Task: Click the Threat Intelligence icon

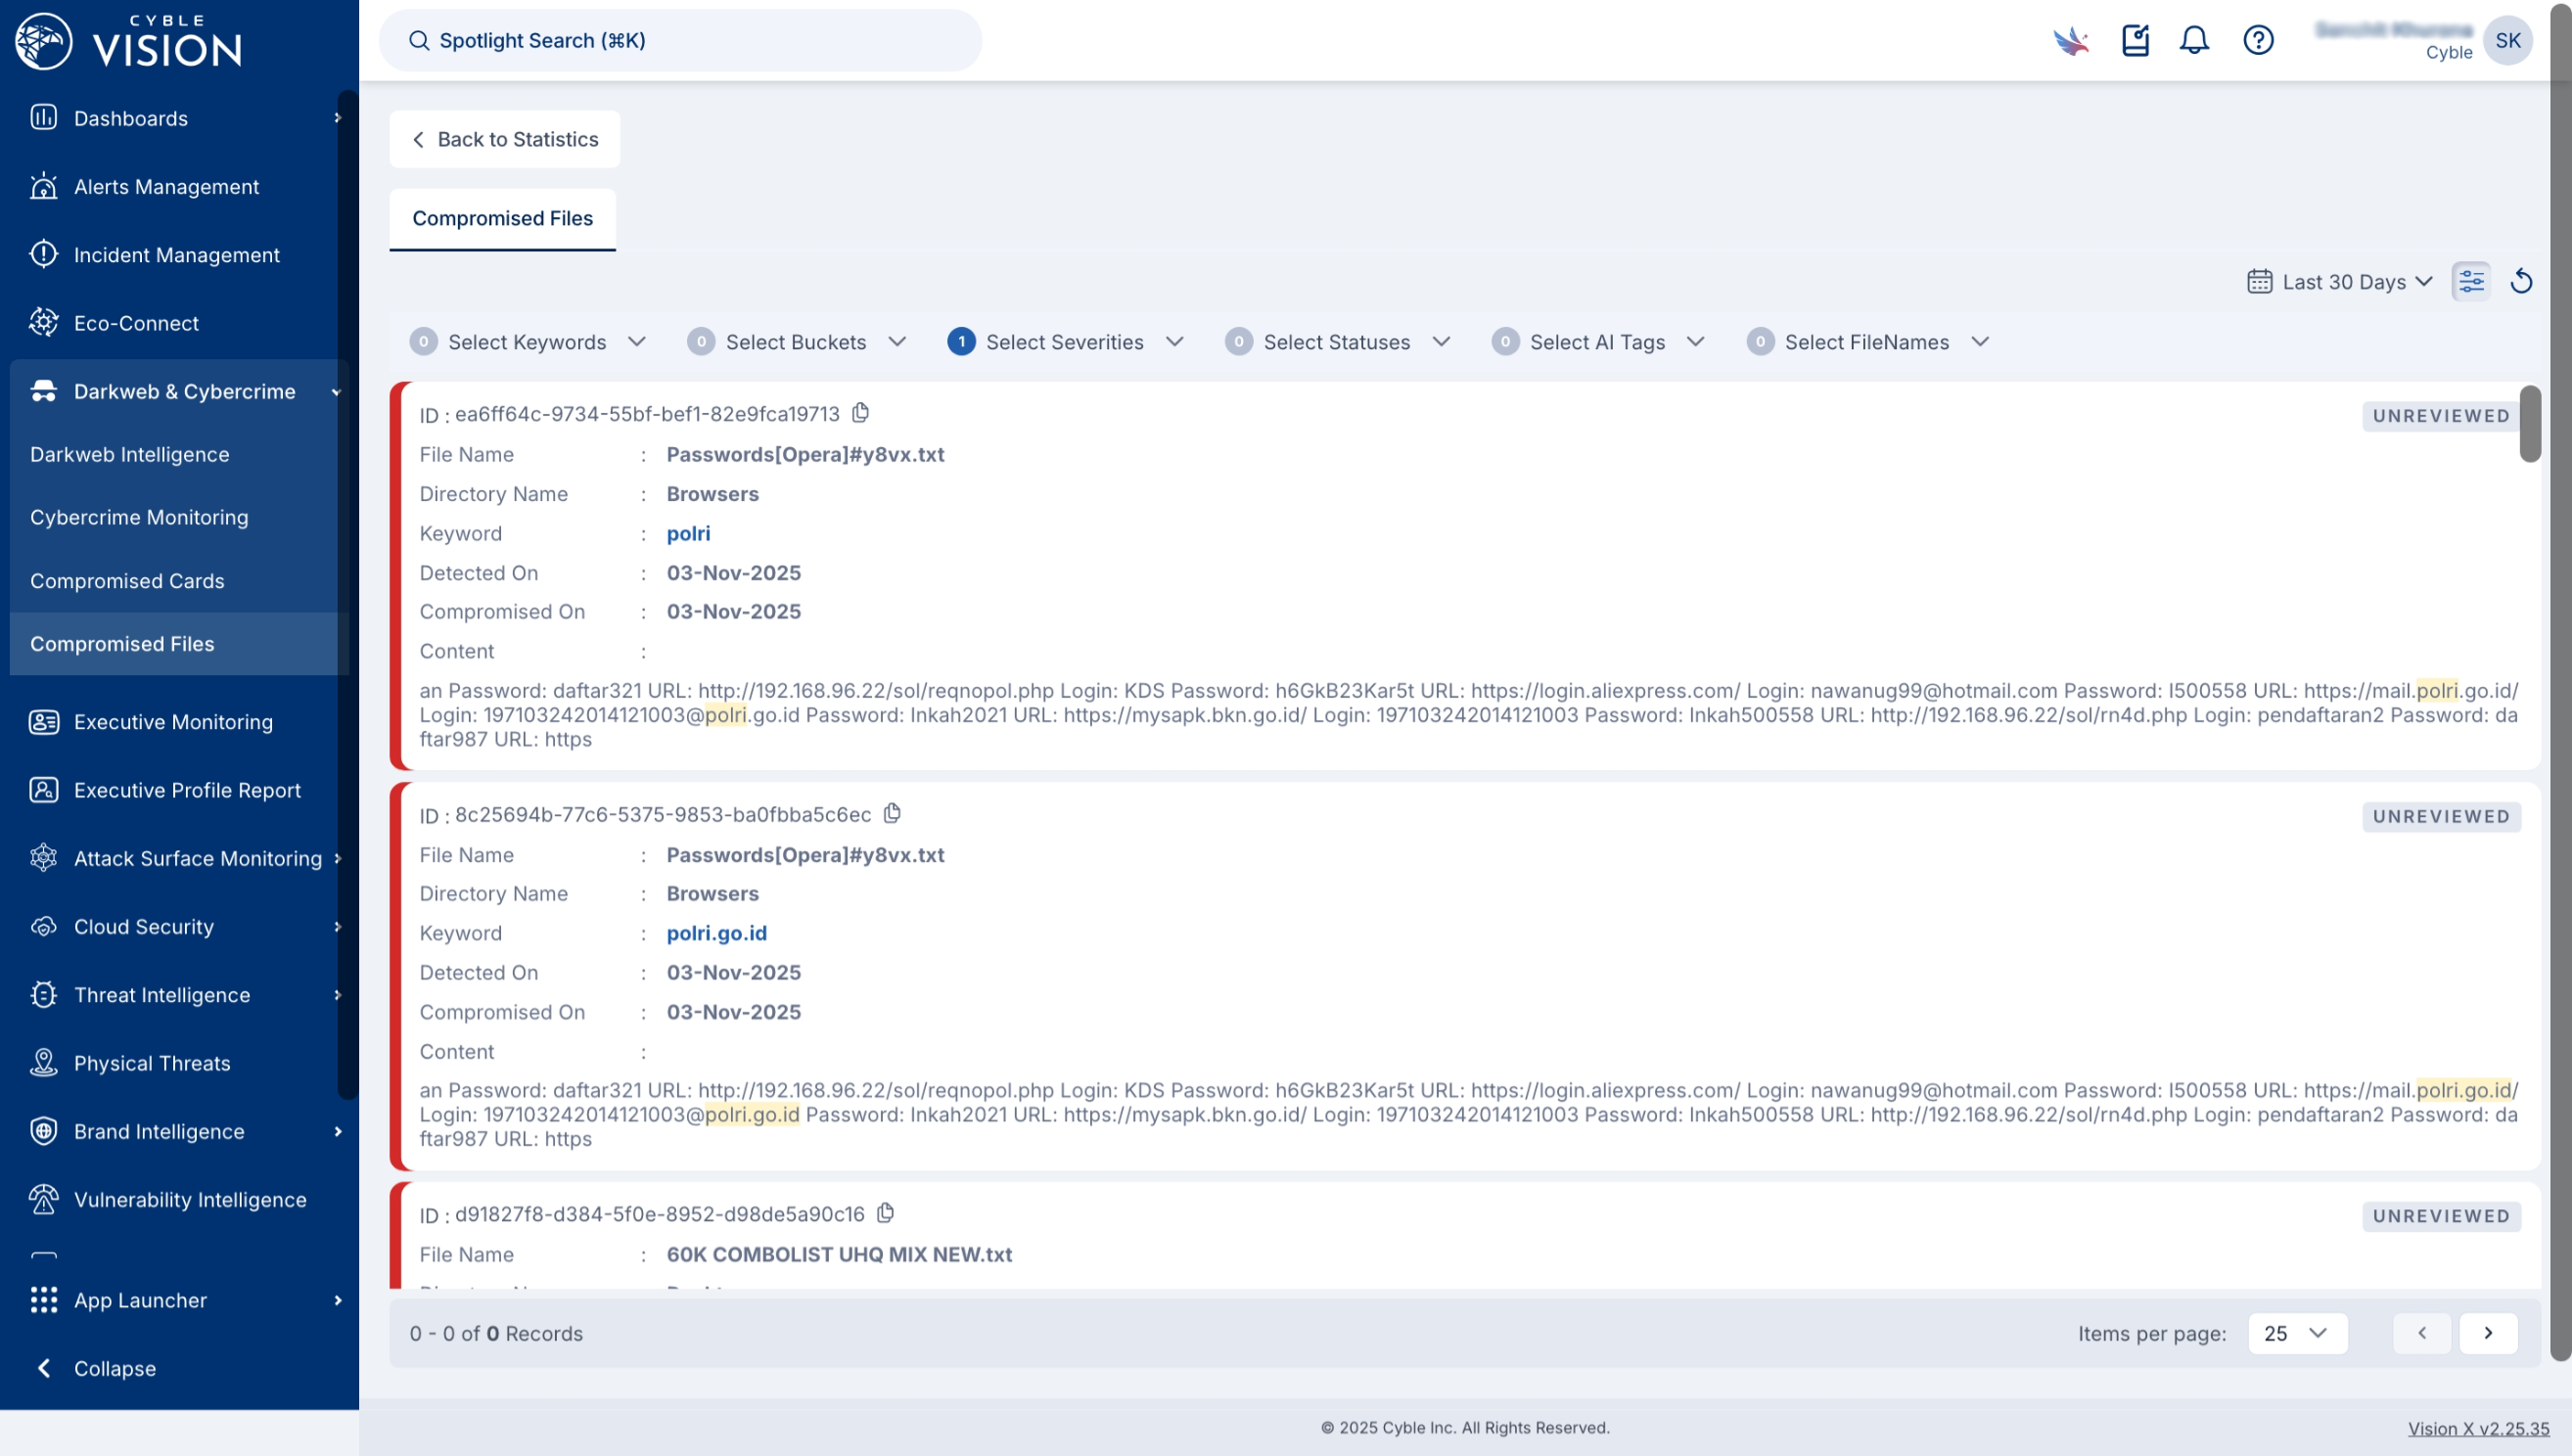Action: click(x=43, y=995)
